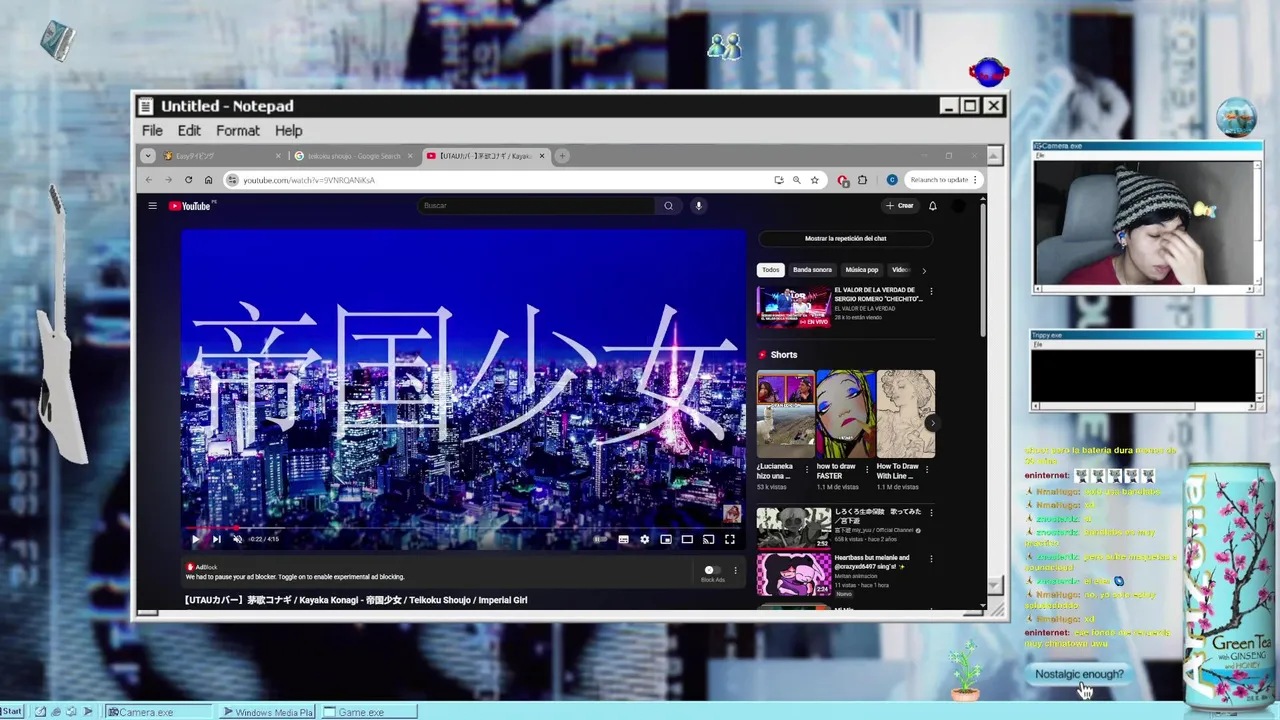
Task: Select the Música pop chip
Action: click(862, 270)
